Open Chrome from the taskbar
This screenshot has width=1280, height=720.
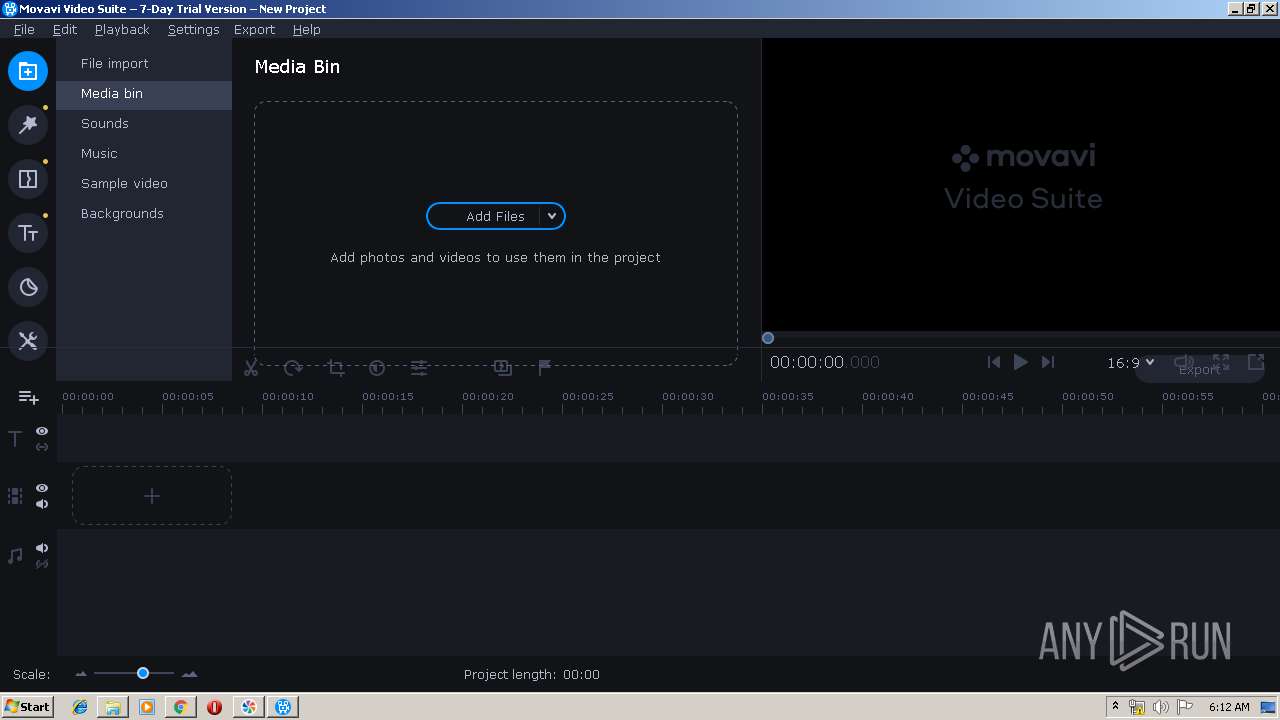point(180,707)
